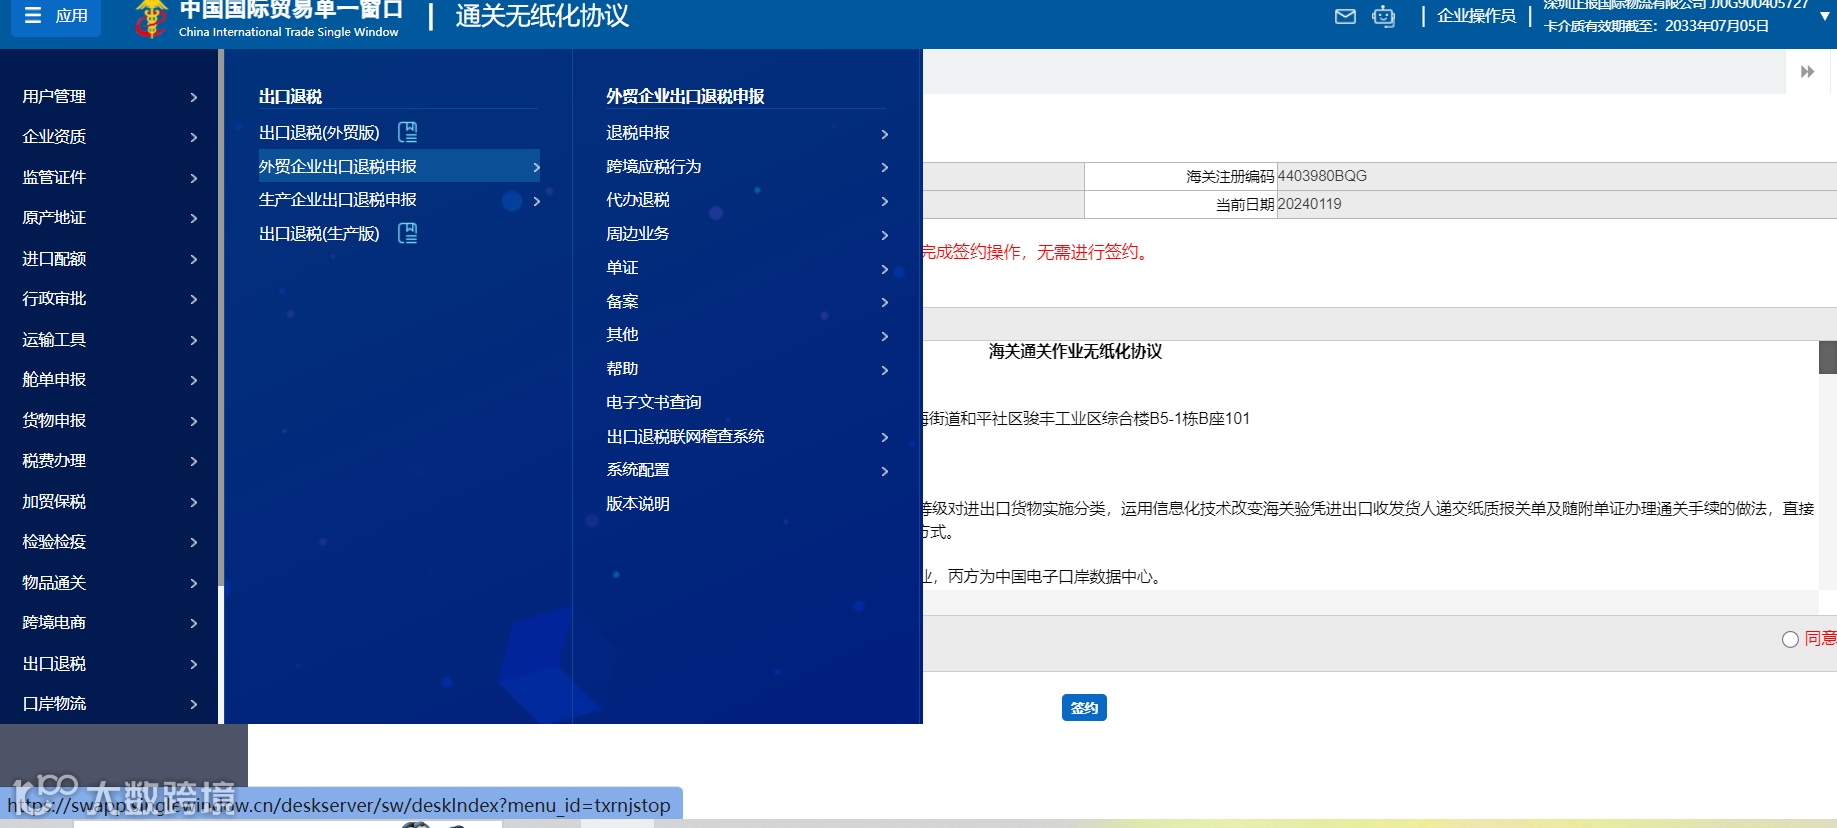Click chevron next to 税费办理
This screenshot has width=1837, height=828.
click(194, 461)
